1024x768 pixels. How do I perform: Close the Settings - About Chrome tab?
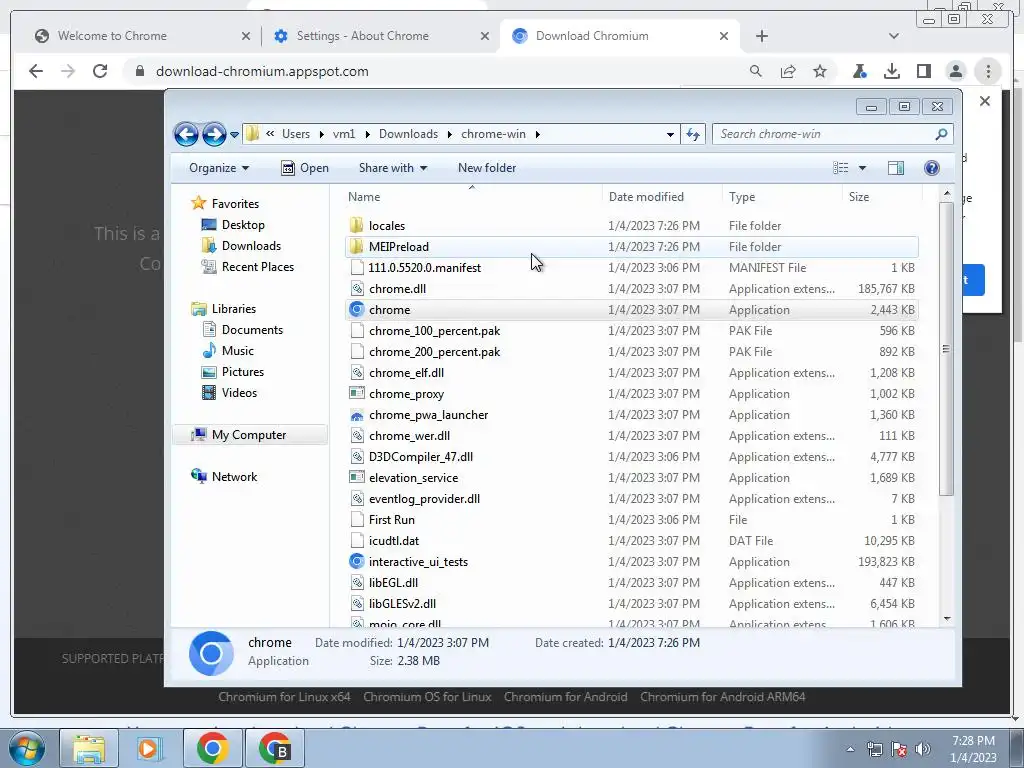(485, 36)
